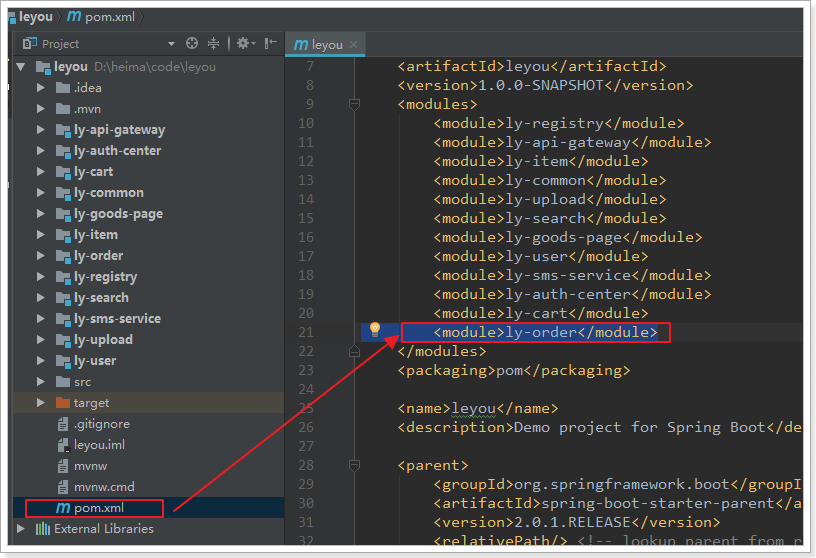Expand the ly-auth-center module
816x558 pixels.
[x=40, y=150]
